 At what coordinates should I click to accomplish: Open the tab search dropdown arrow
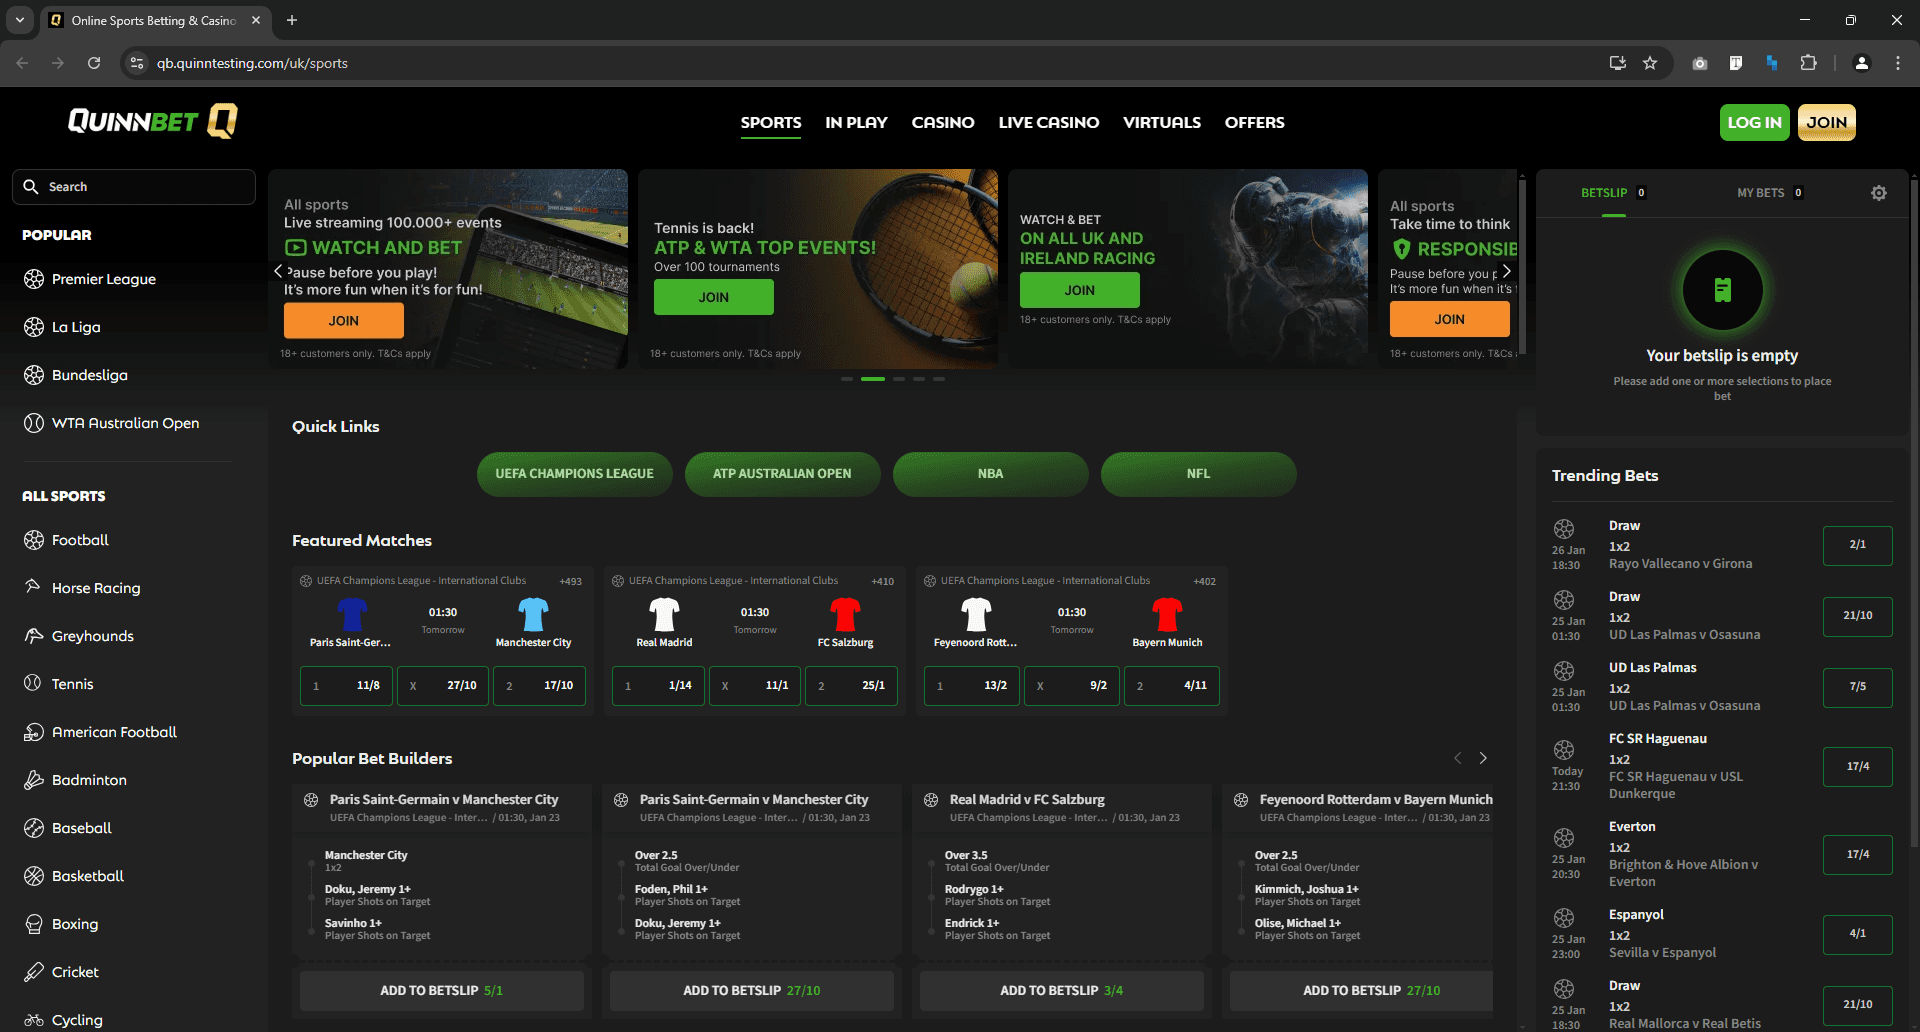19,20
